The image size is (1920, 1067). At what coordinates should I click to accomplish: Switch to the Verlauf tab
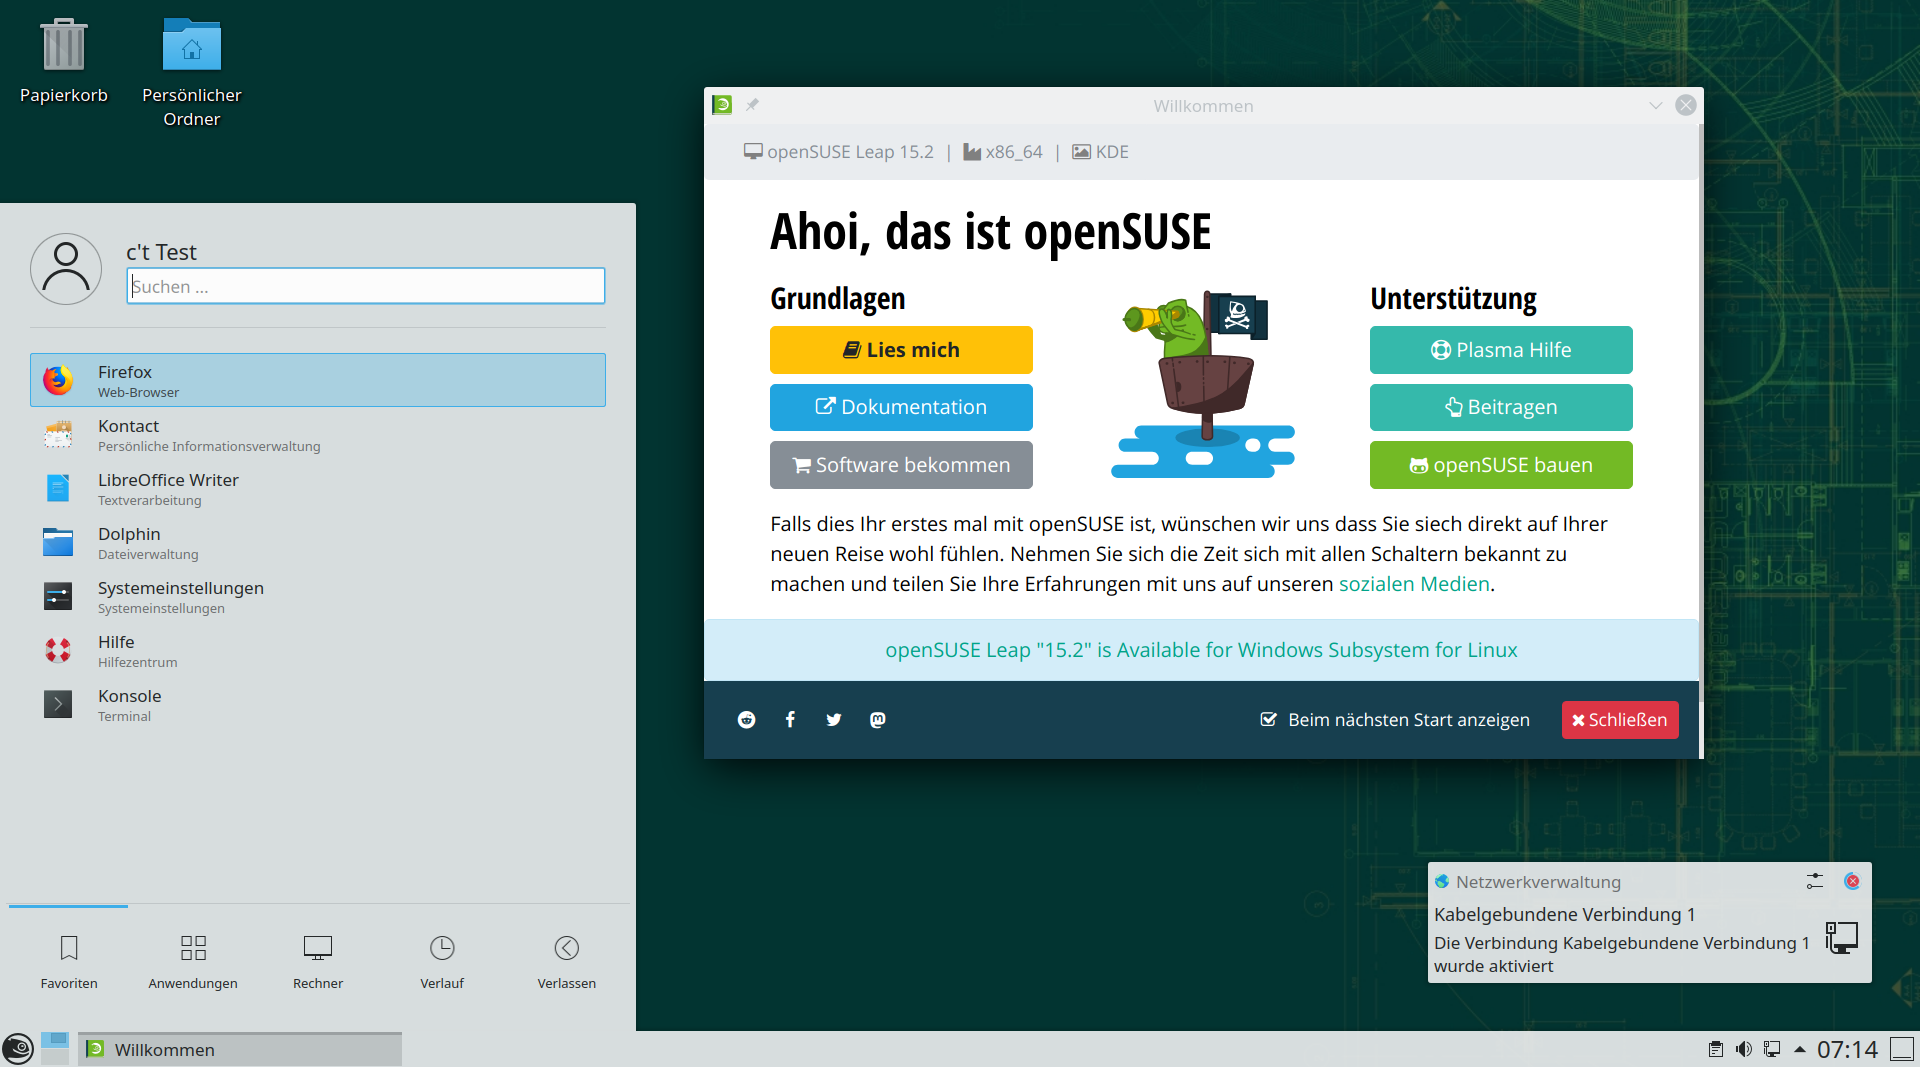442,961
